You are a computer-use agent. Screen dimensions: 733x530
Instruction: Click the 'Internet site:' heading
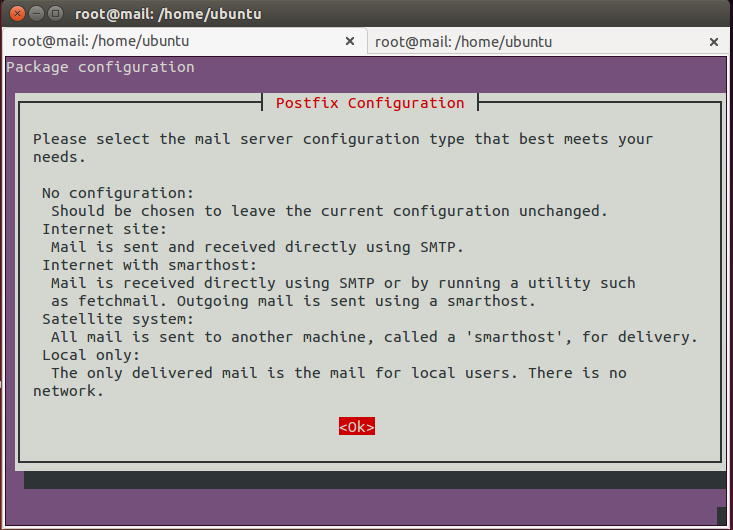[x=105, y=229]
